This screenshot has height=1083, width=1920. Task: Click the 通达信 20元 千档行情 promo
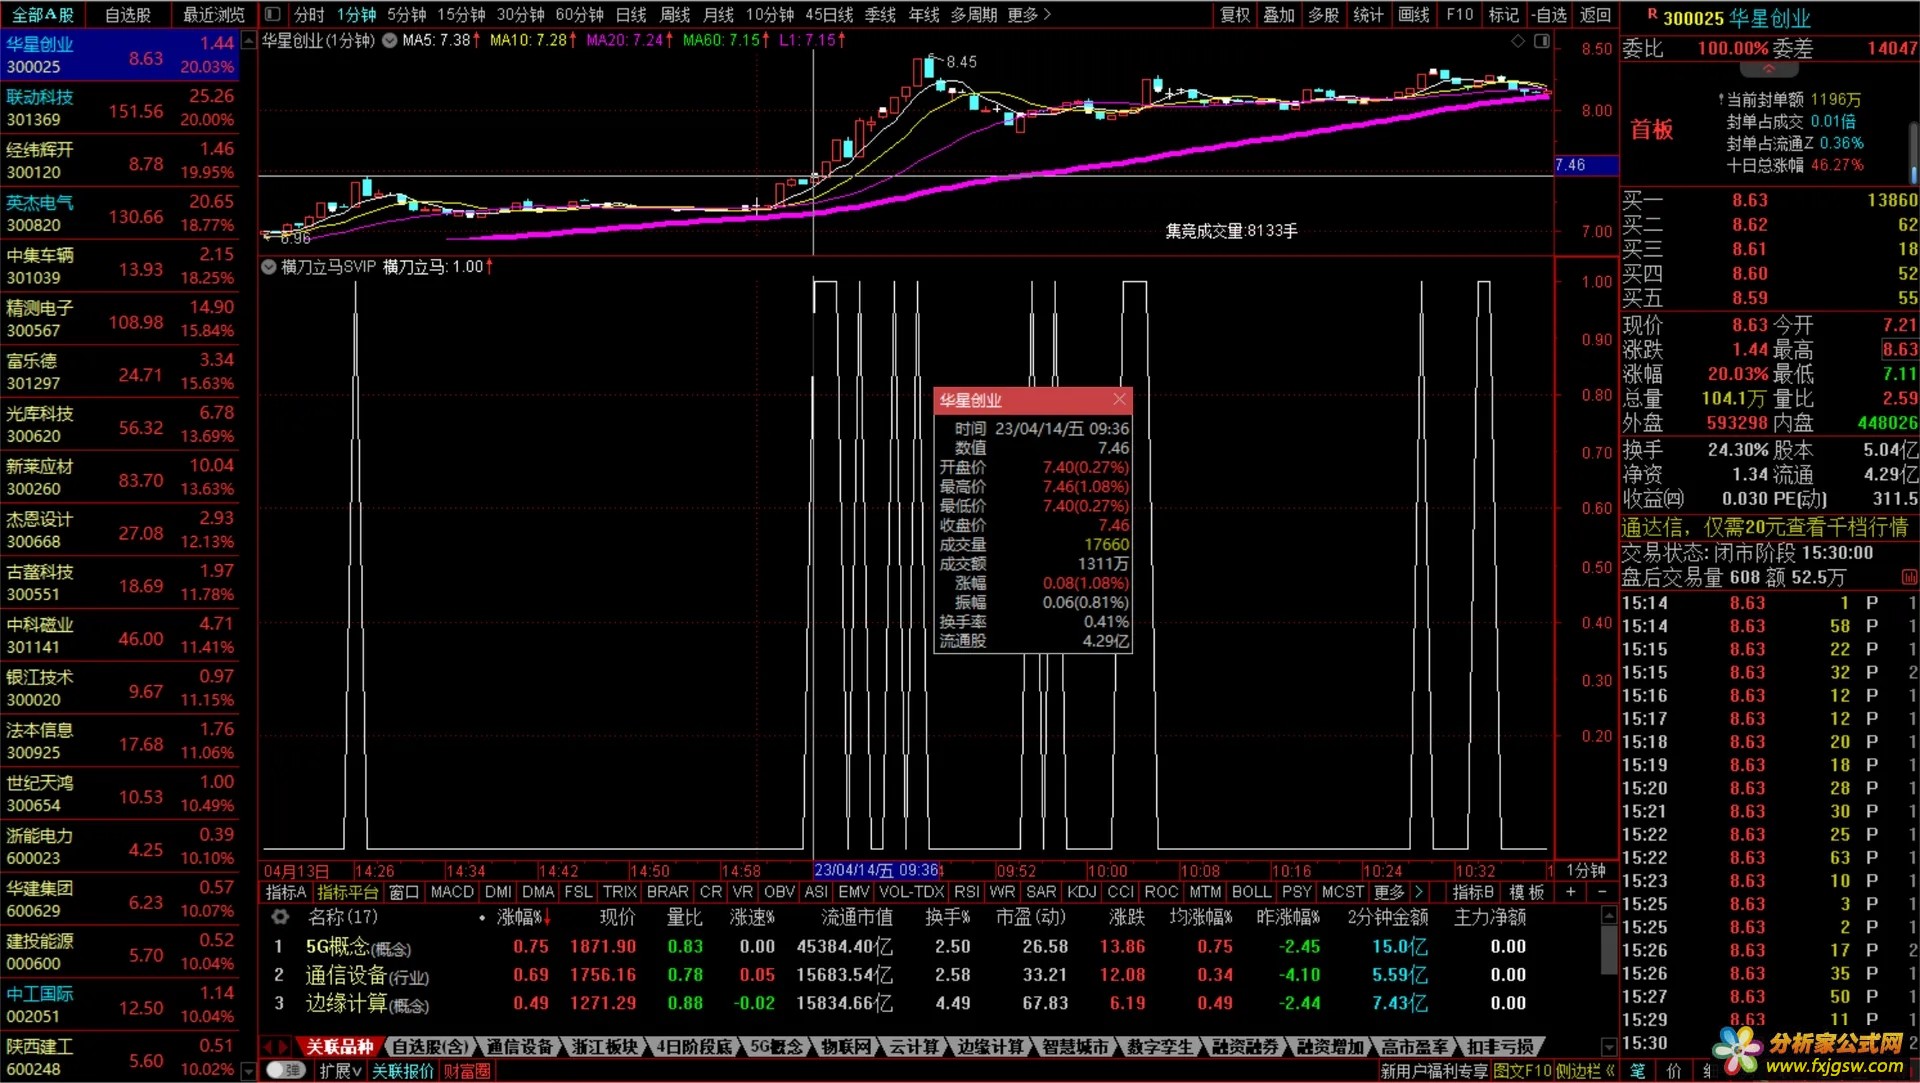1765,527
